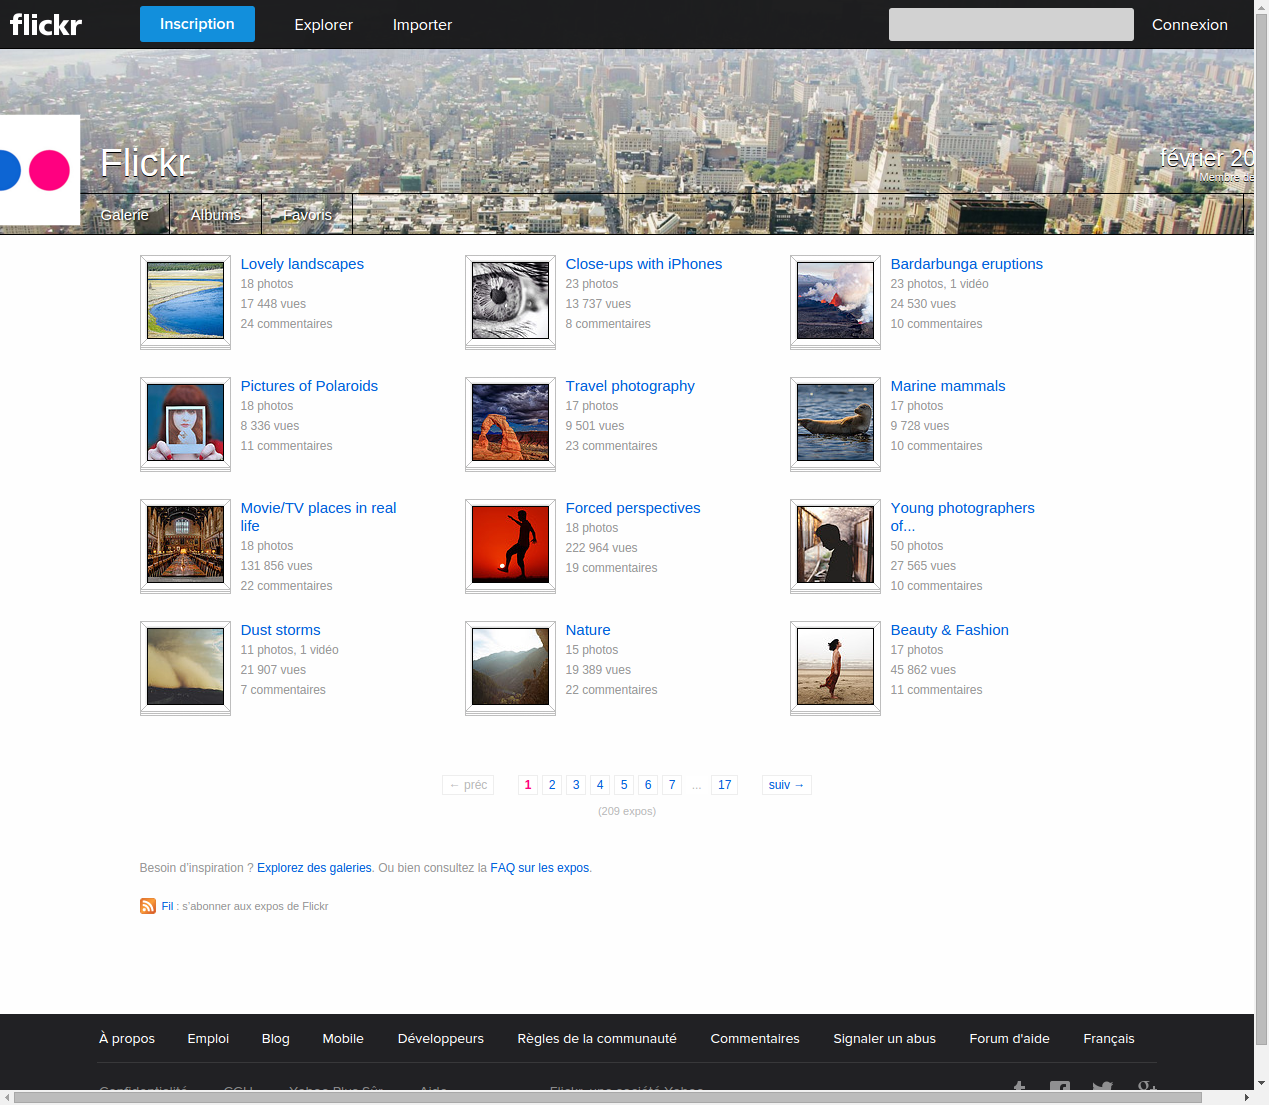This screenshot has width=1269, height=1105.
Task: Go to page 17 of galleries
Action: 724,785
